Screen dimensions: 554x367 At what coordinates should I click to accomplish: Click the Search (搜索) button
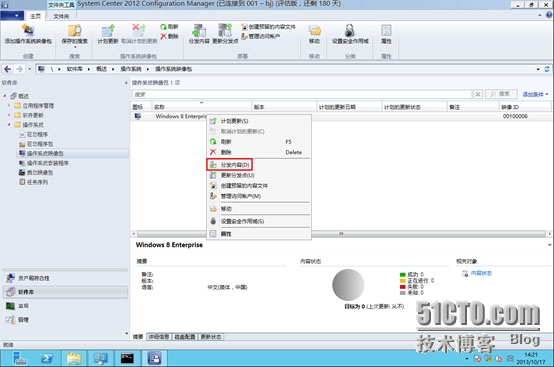coord(501,94)
